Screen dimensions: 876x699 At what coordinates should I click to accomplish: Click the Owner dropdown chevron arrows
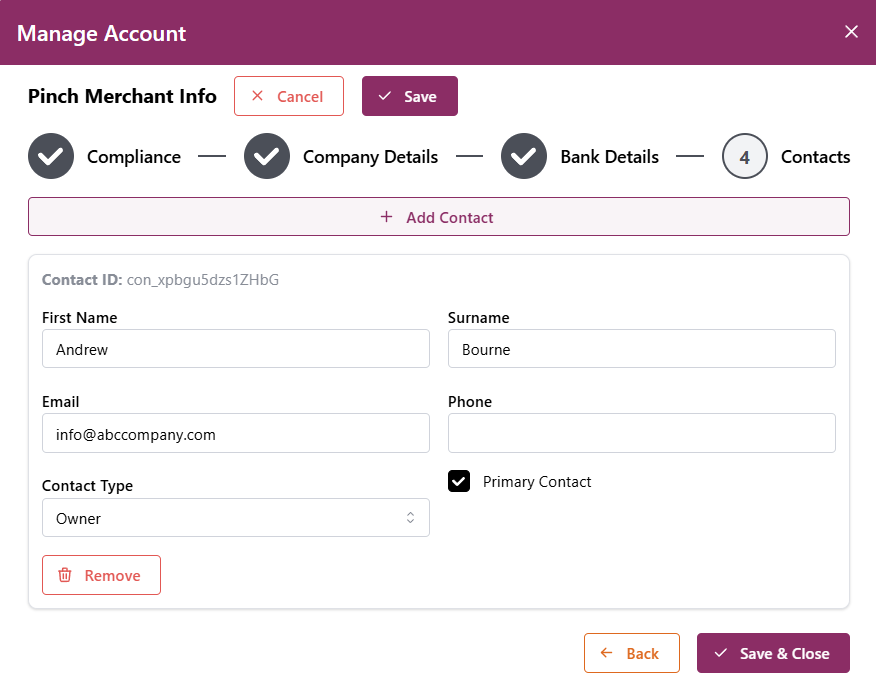(x=410, y=518)
